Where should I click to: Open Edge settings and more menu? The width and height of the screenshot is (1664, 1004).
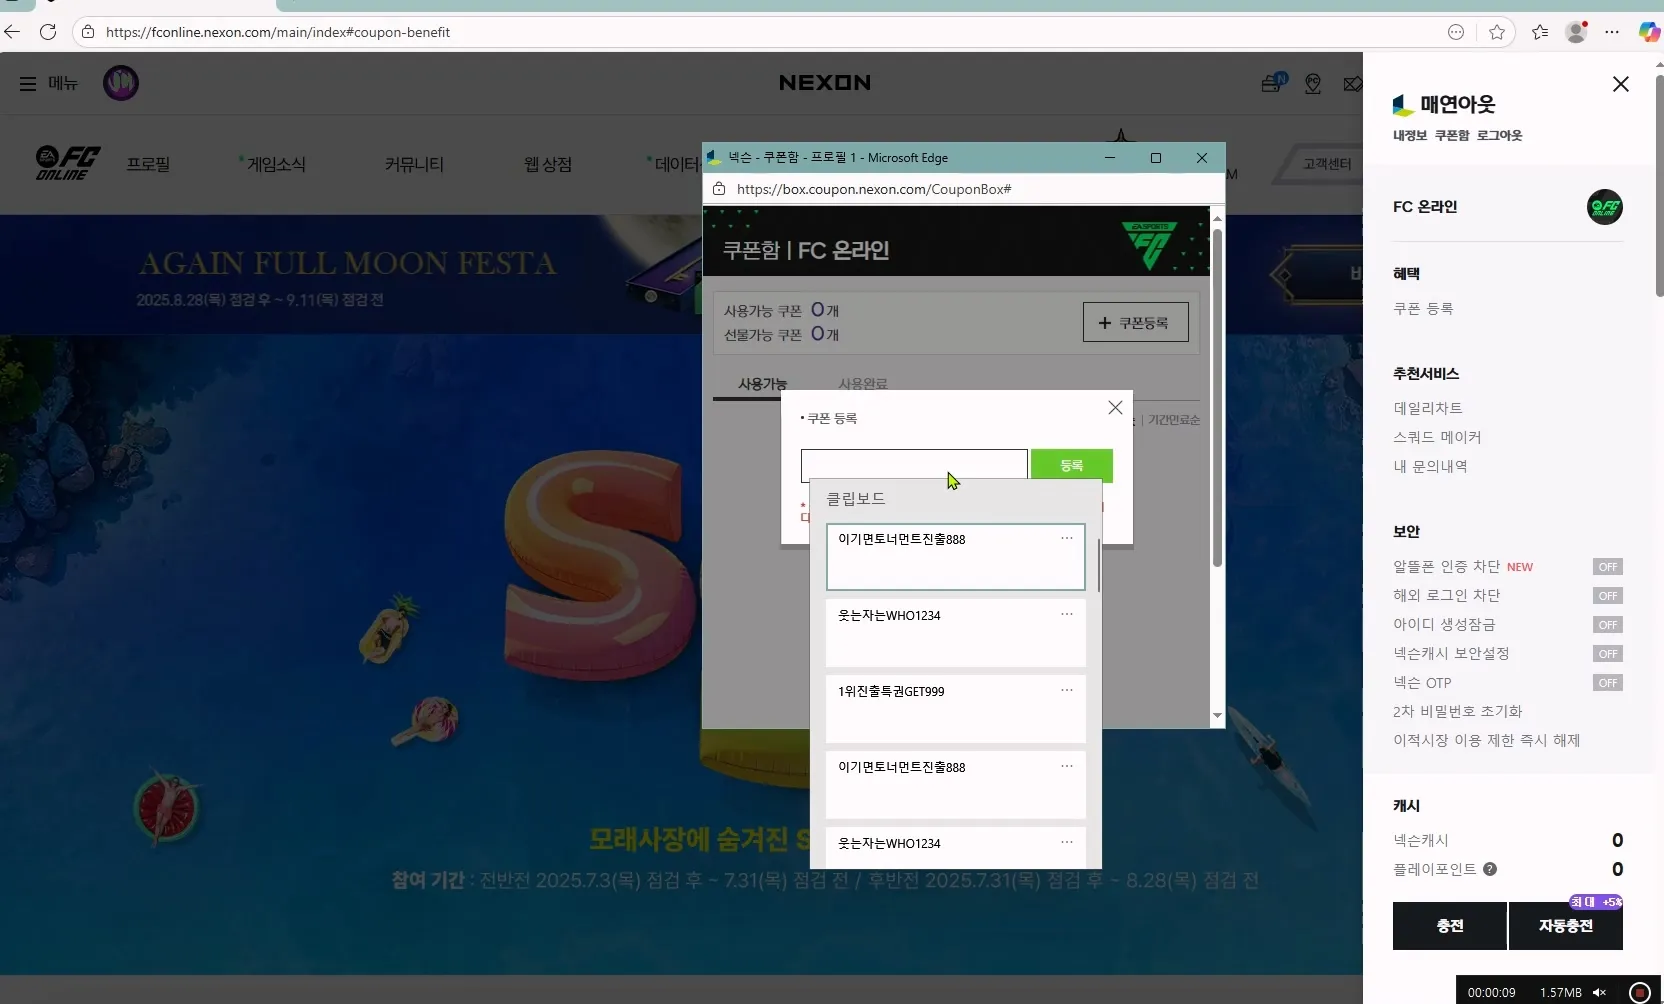[x=1612, y=32]
